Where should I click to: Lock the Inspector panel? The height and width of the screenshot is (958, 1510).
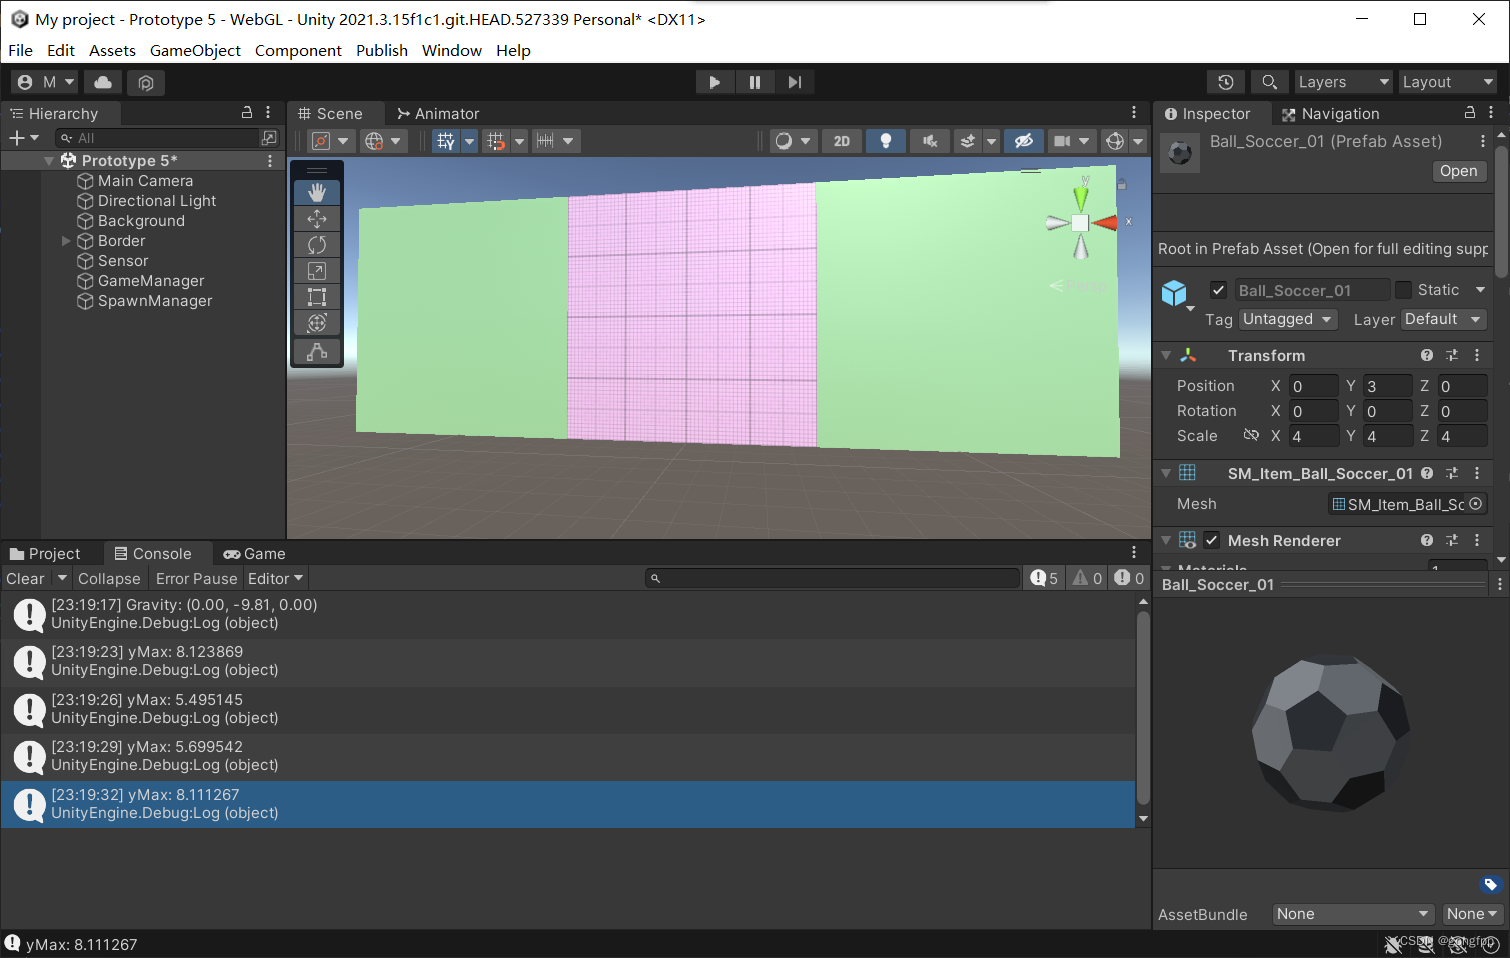click(x=1469, y=113)
